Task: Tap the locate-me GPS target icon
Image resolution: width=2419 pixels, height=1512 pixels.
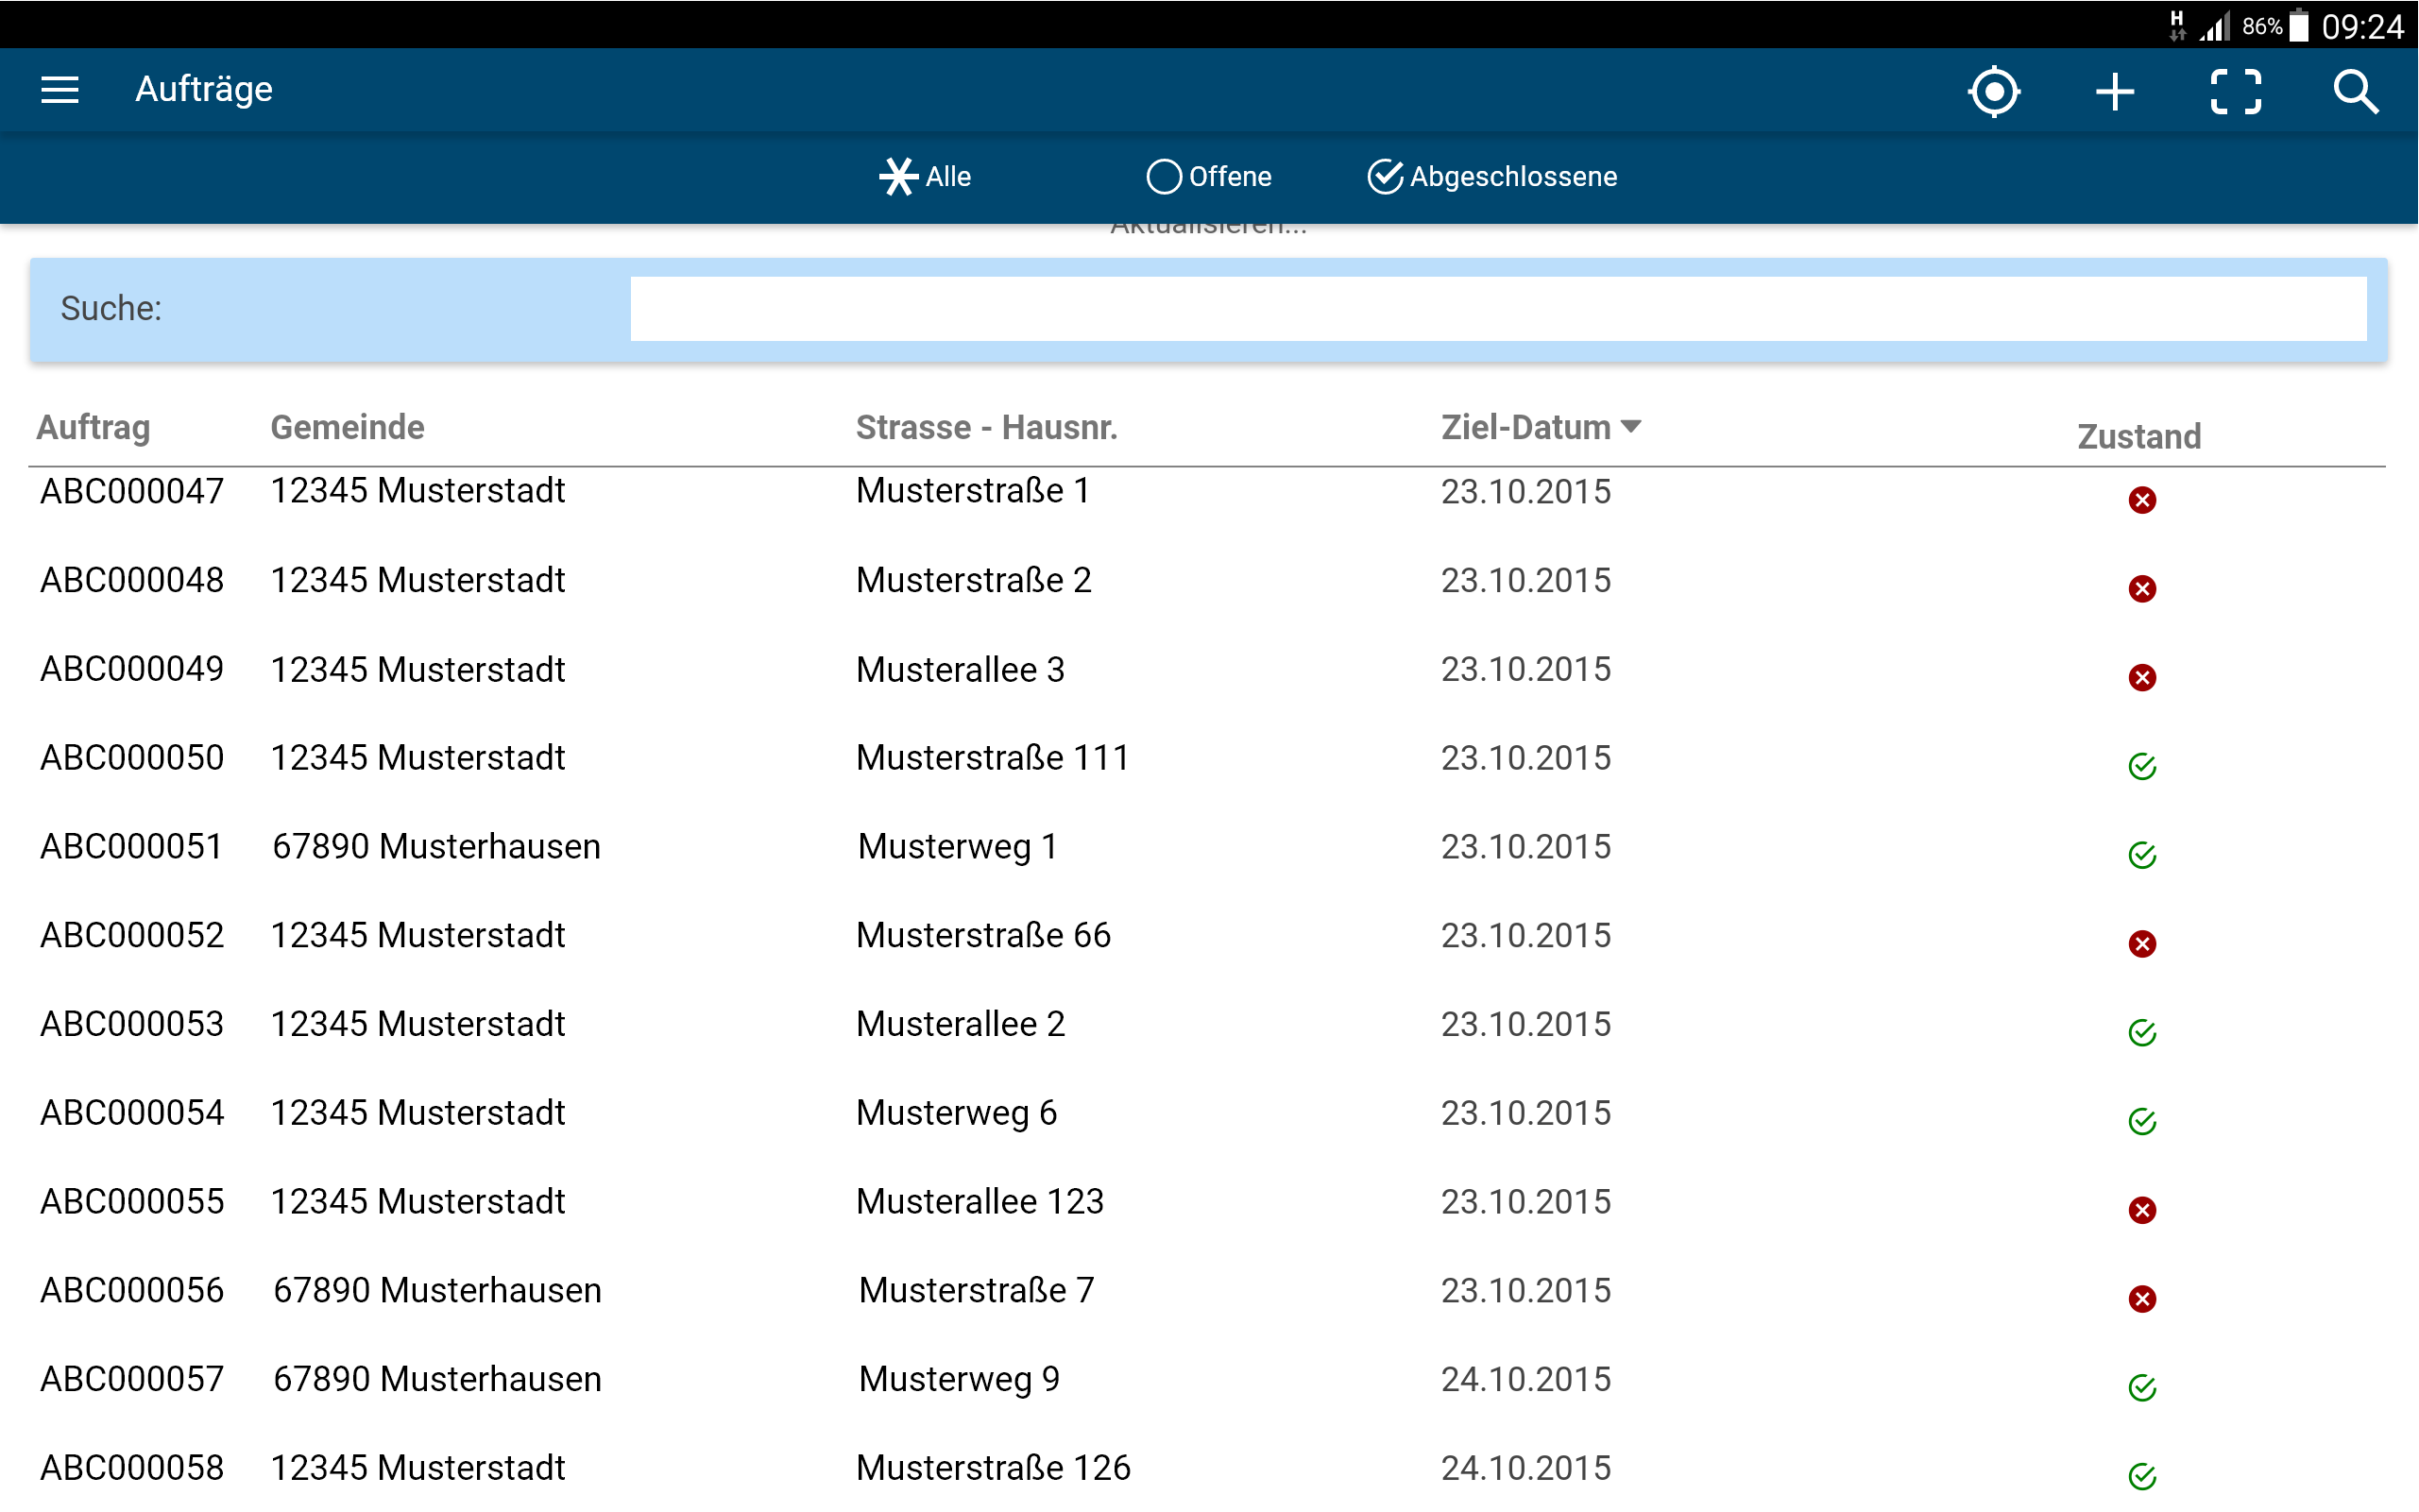Action: tap(1994, 92)
